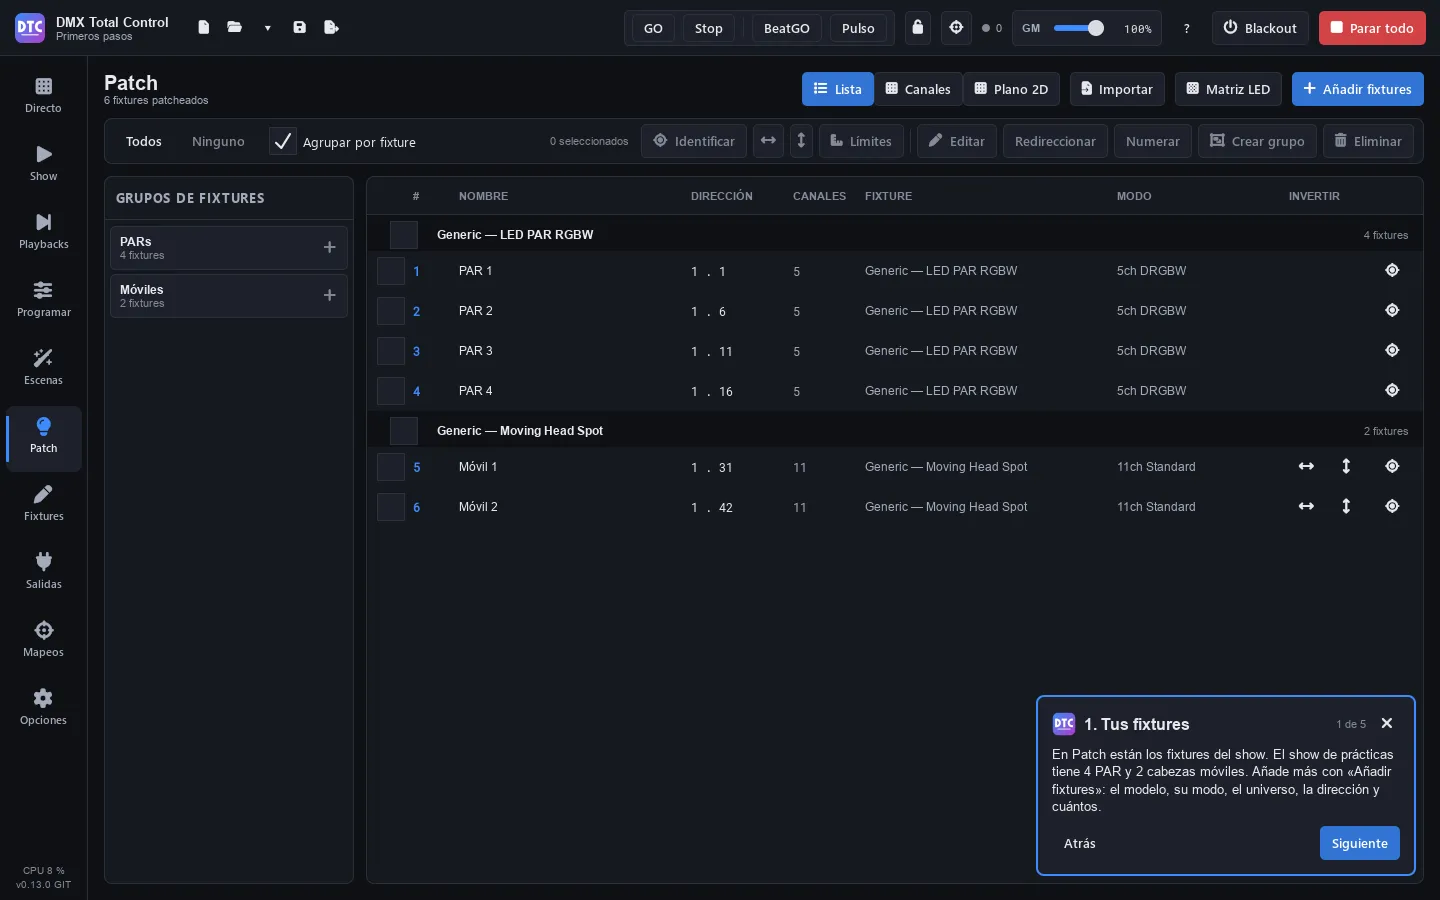Screen dimensions: 1440x900
Task: Select the PAR 1 row checkbox
Action: click(391, 271)
